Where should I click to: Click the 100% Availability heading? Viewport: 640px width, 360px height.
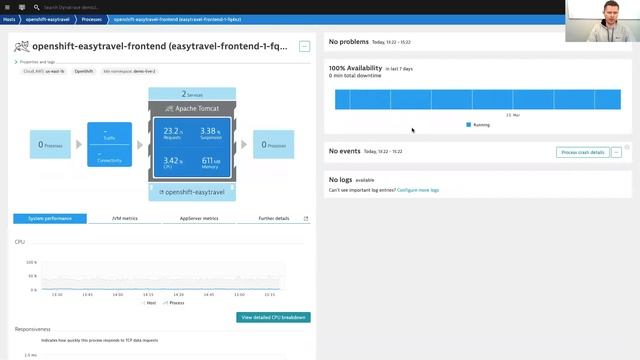355,68
